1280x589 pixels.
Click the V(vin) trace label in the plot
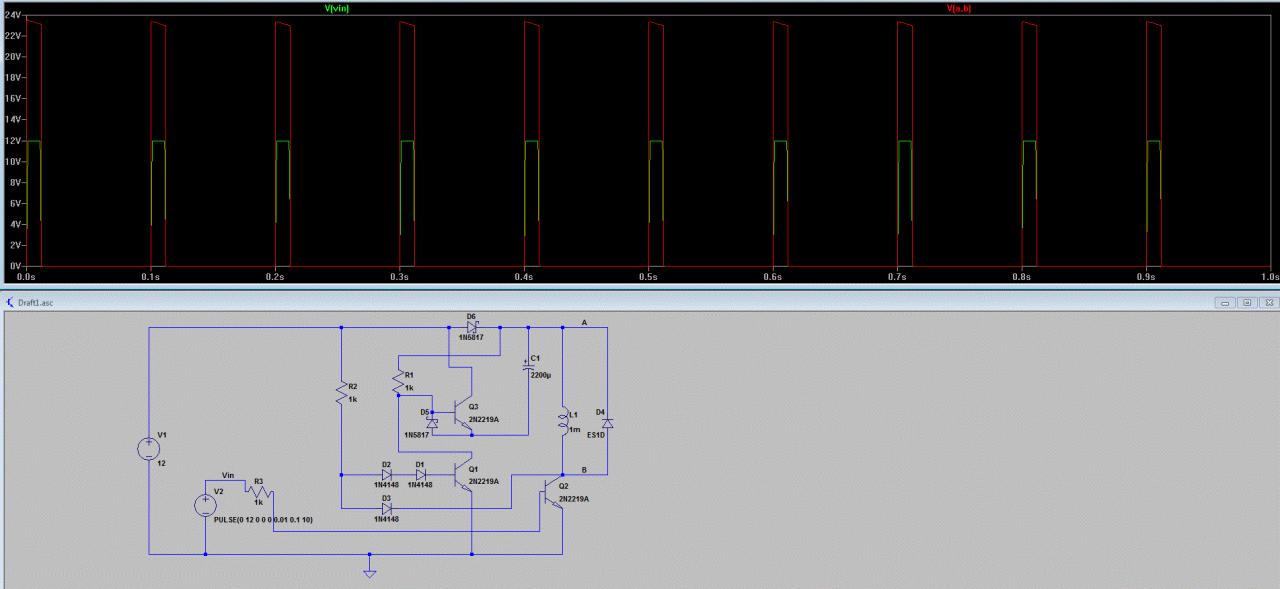tap(337, 8)
